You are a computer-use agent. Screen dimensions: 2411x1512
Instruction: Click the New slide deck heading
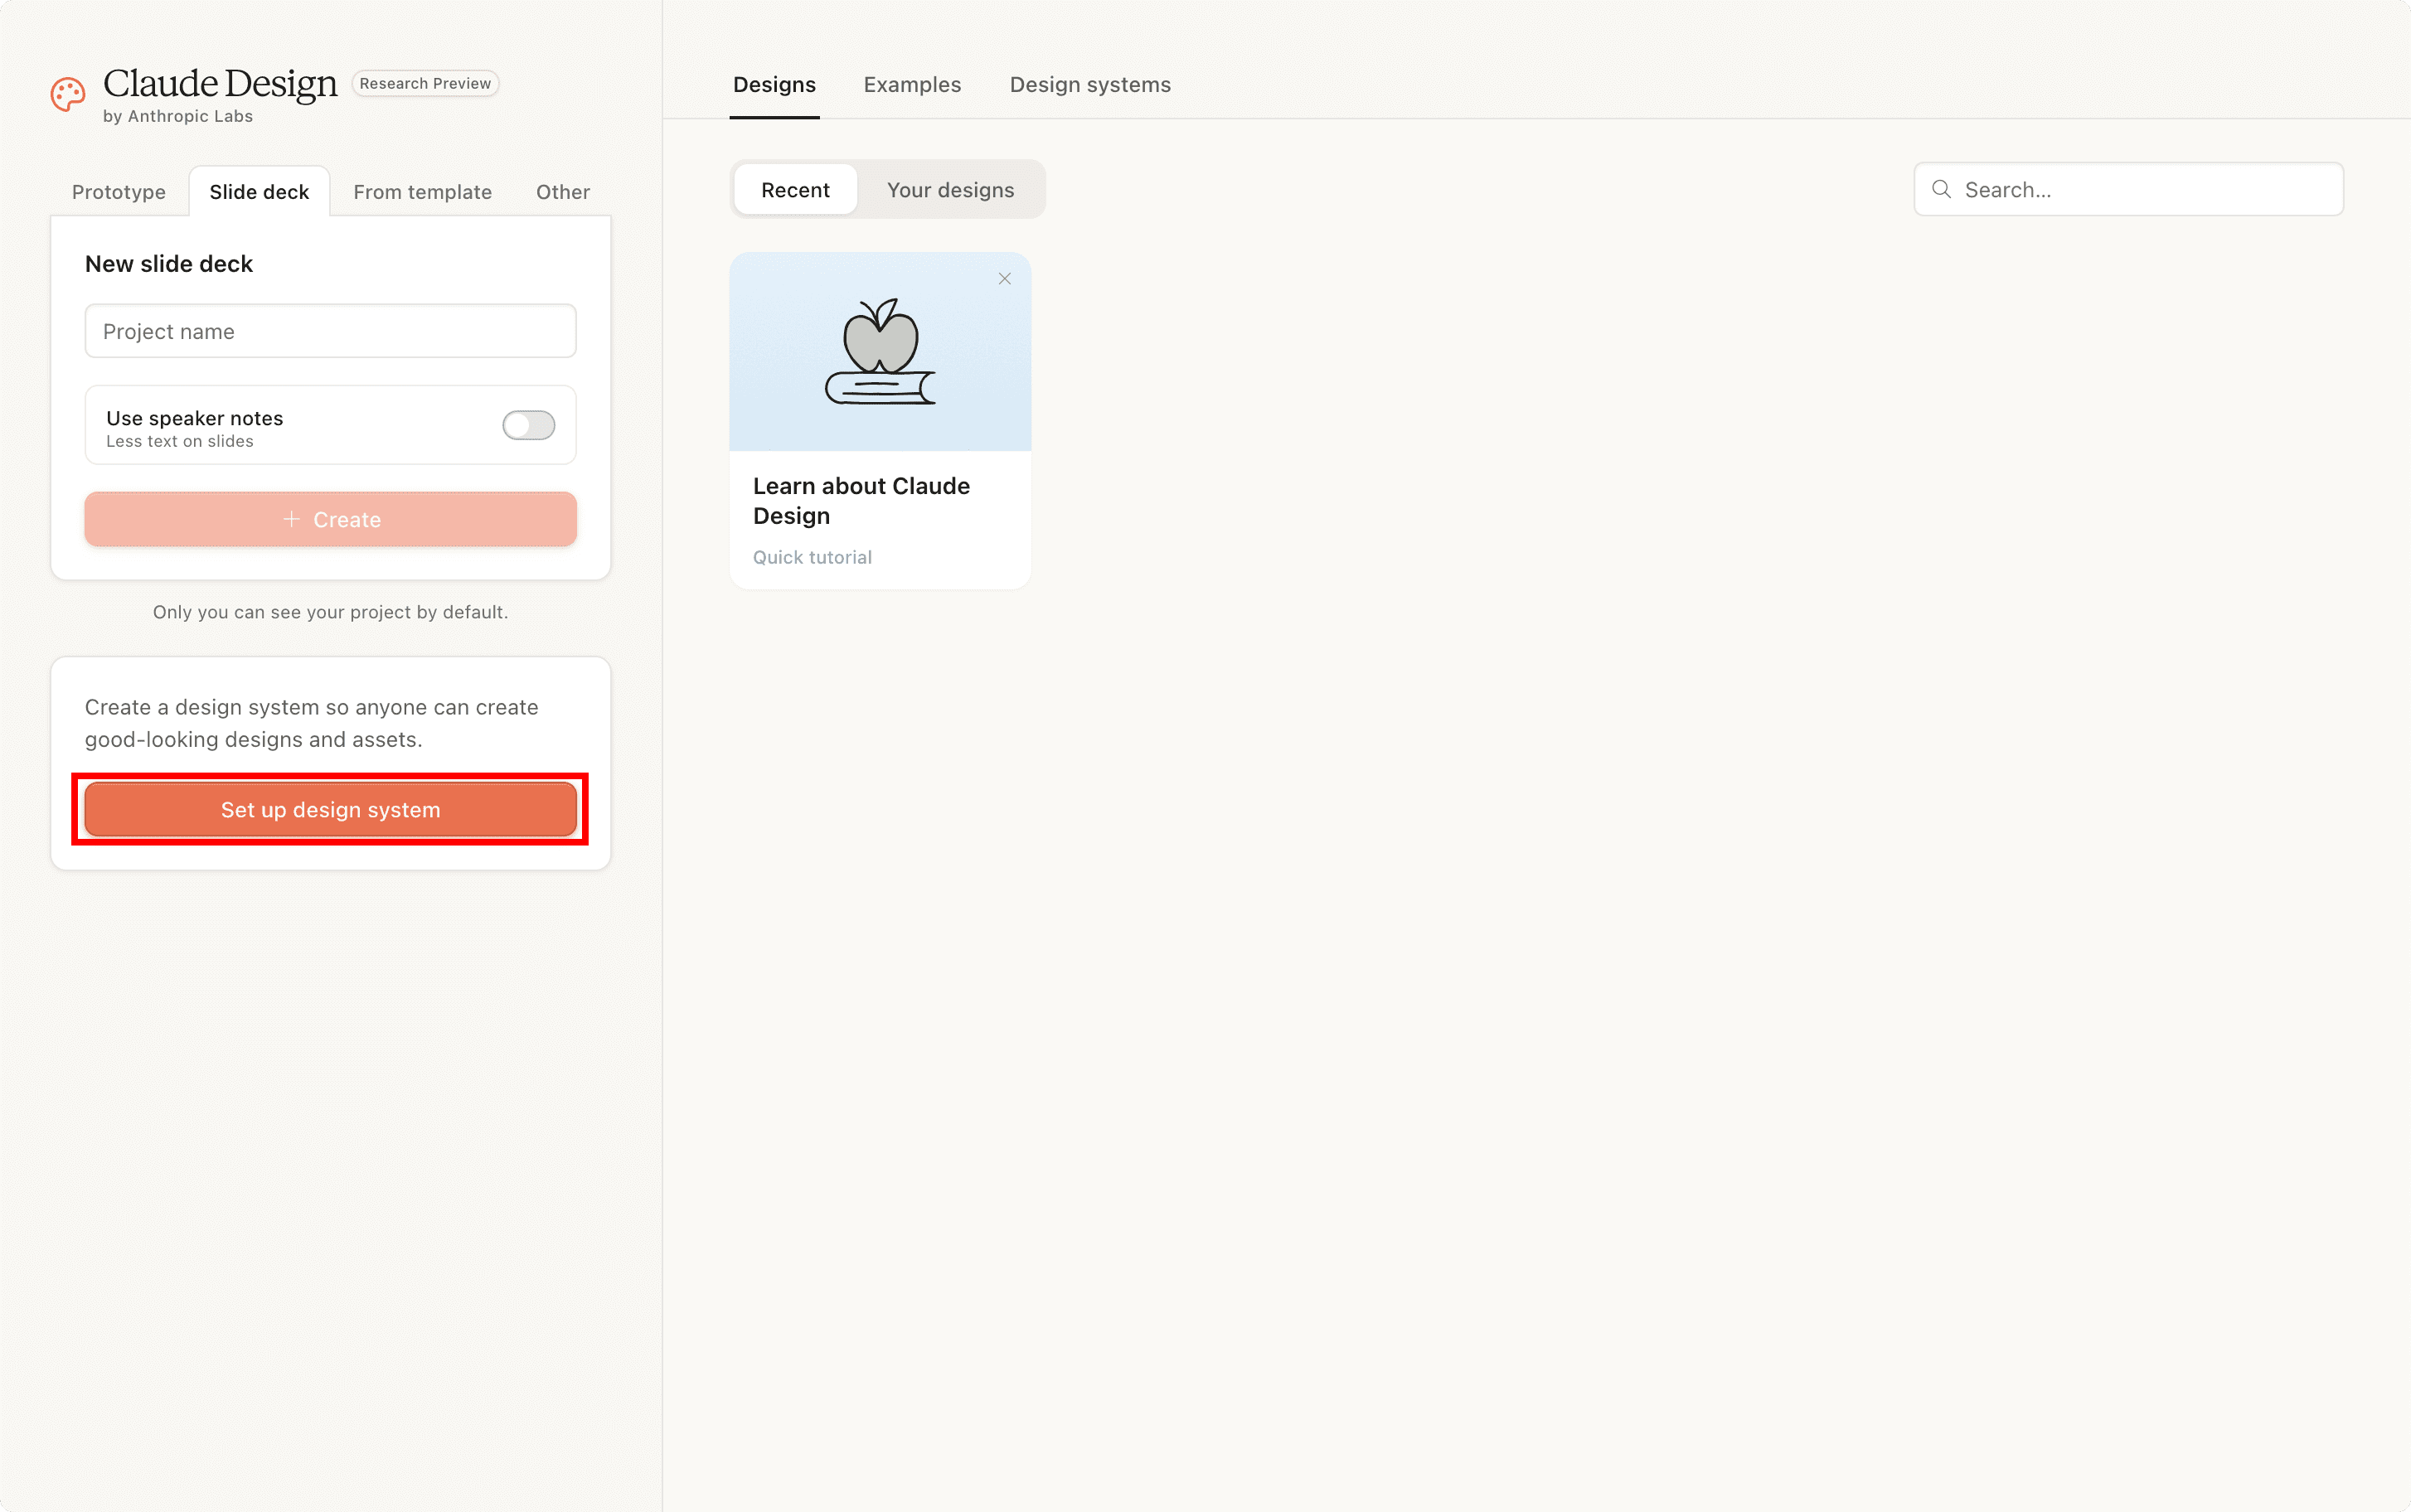[169, 264]
